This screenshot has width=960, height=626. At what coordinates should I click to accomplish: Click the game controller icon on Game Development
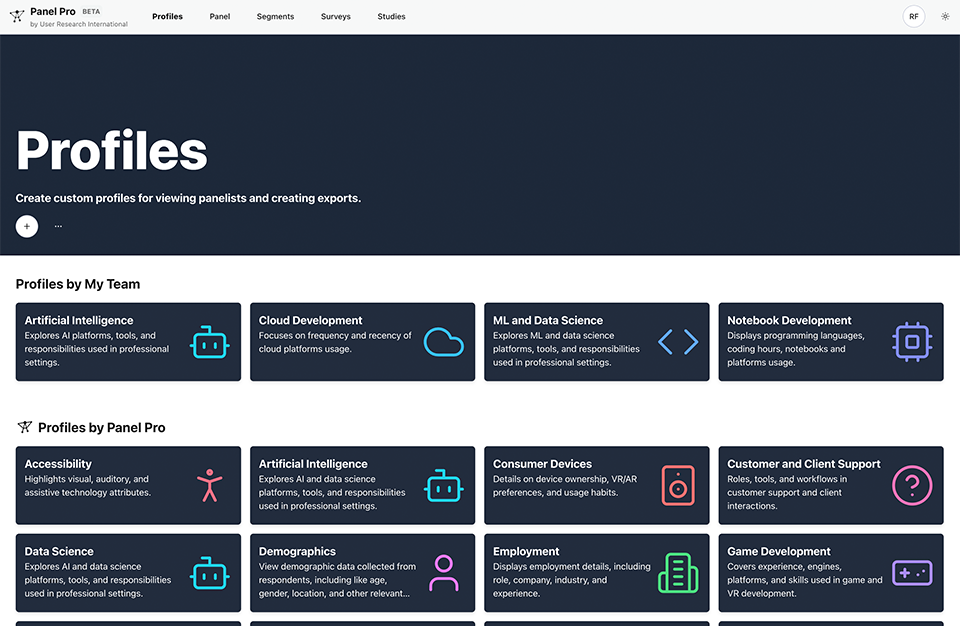[x=911, y=573]
